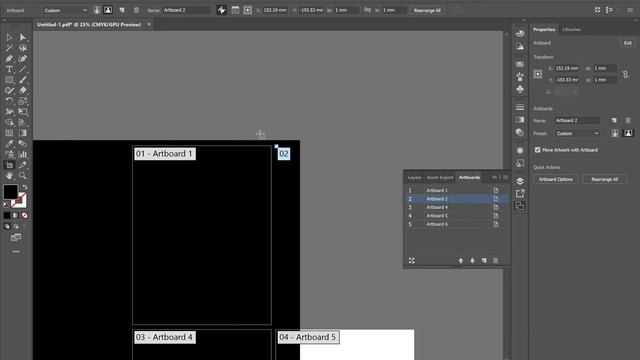Select the Gradient tool
Viewport: 640px width, 360px height.
[x=23, y=133]
